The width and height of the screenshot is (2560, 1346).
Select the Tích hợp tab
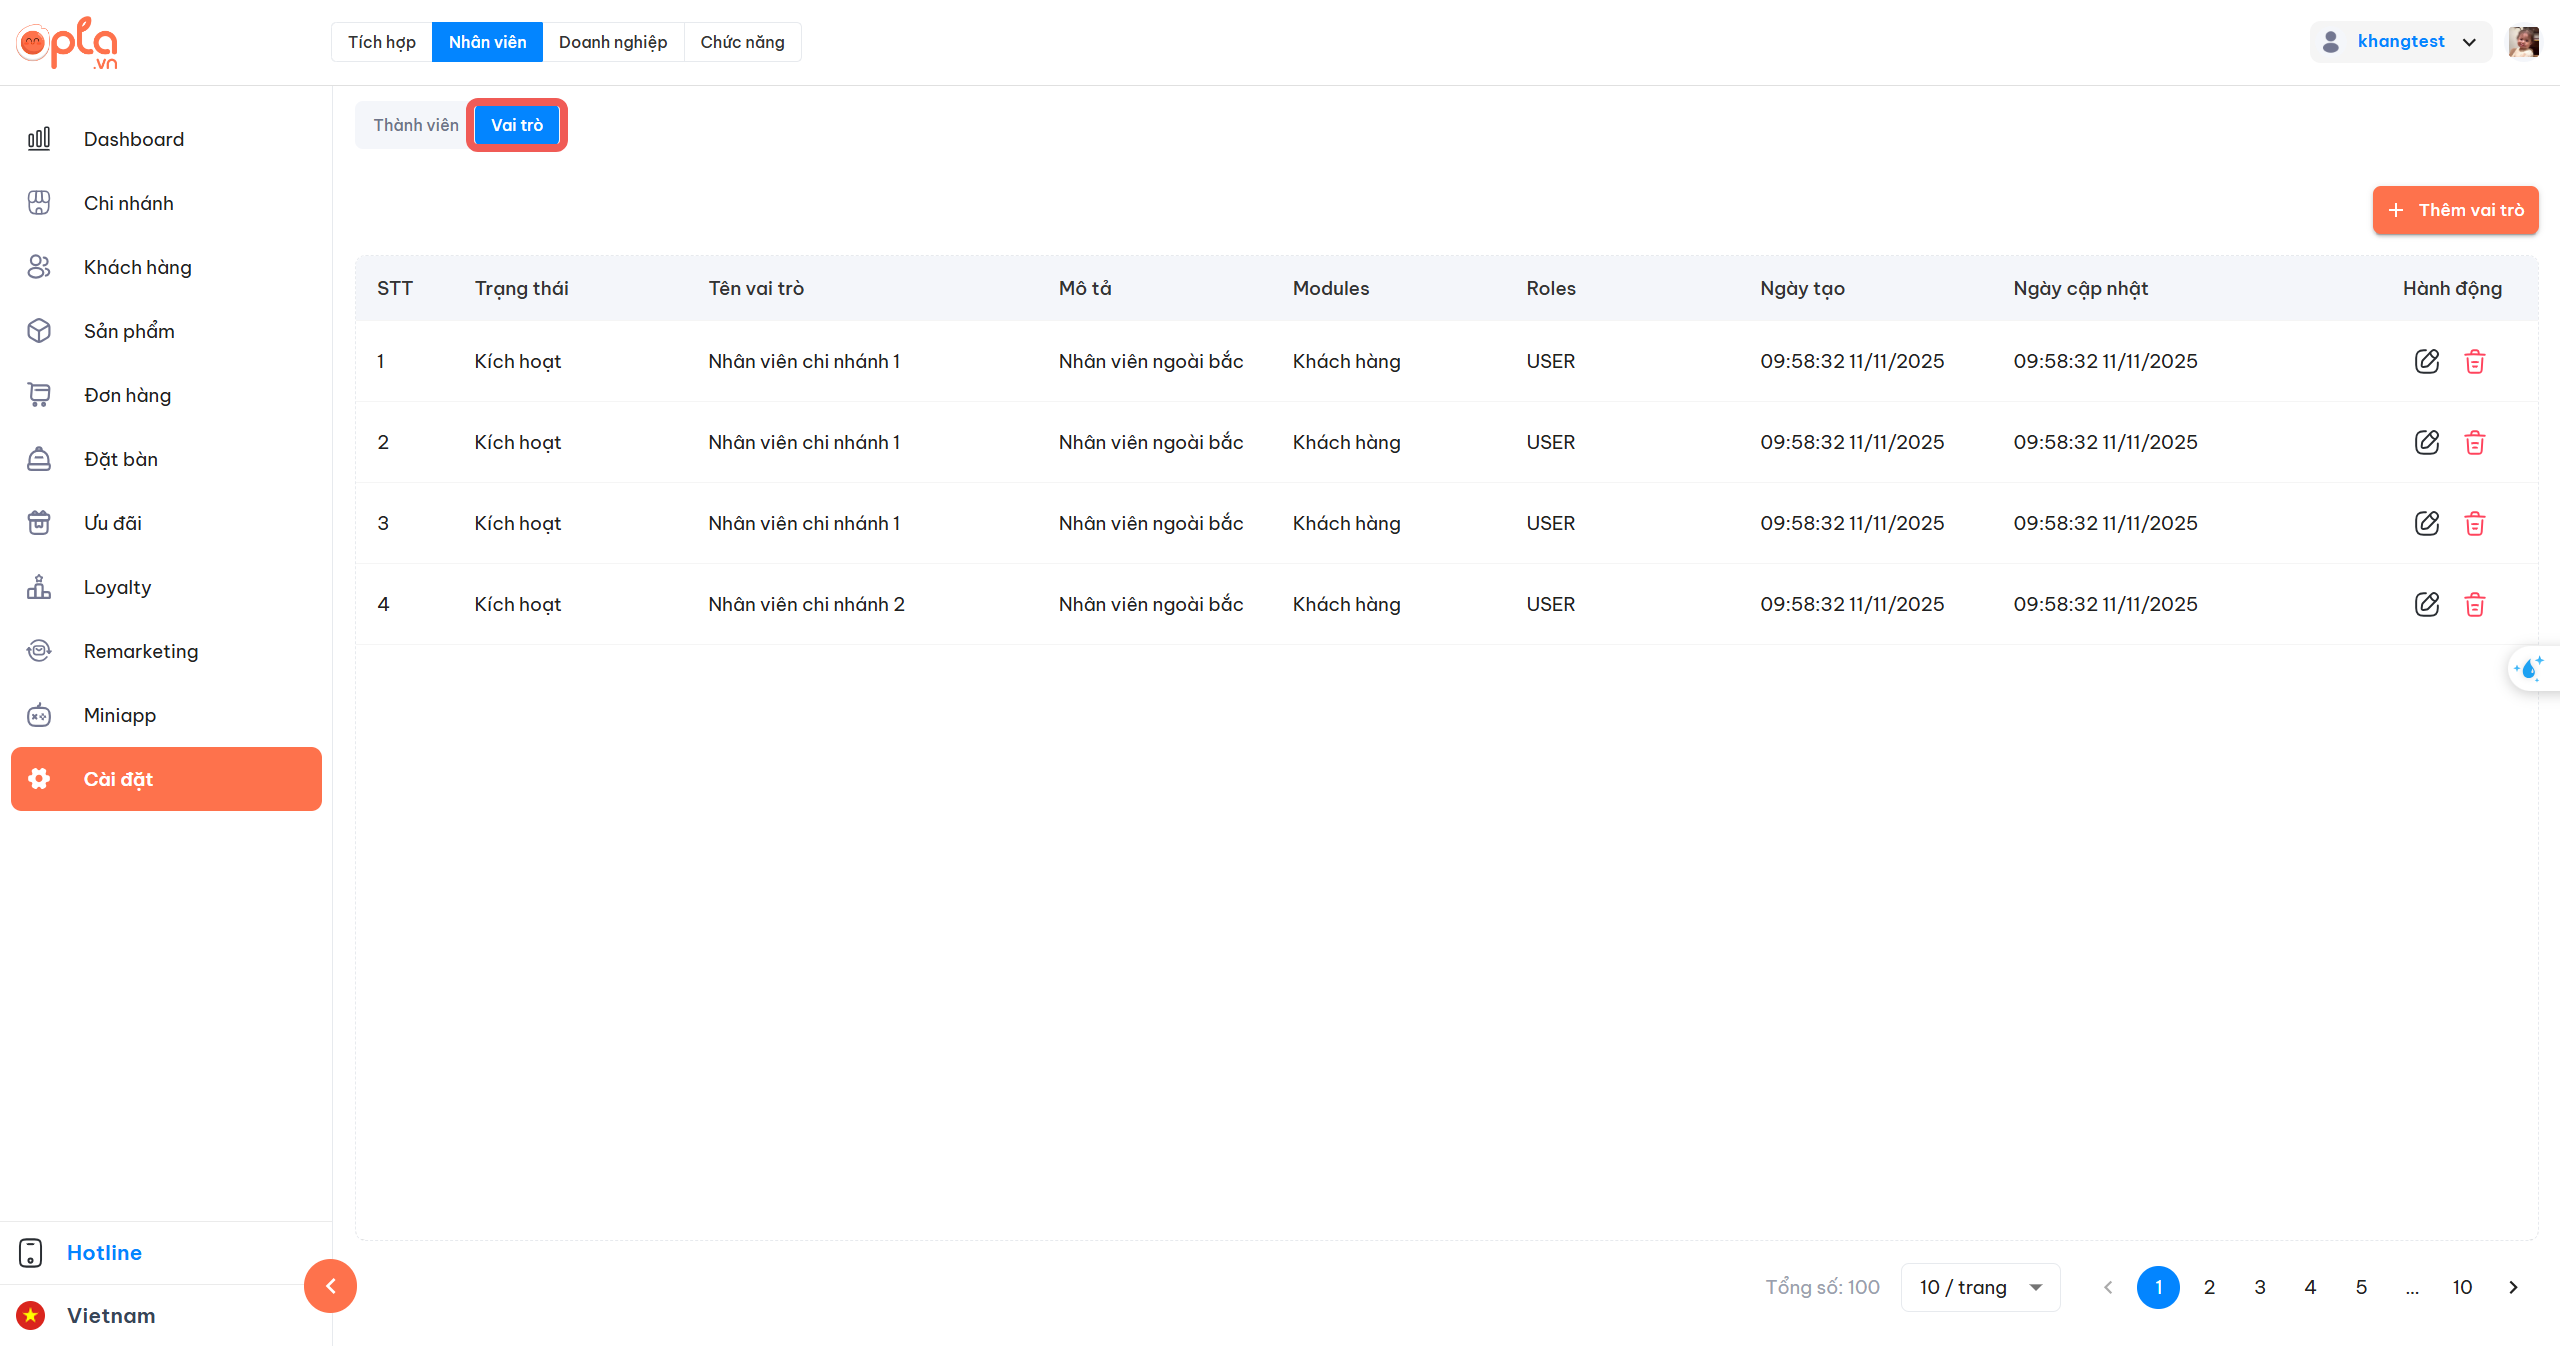(x=382, y=42)
